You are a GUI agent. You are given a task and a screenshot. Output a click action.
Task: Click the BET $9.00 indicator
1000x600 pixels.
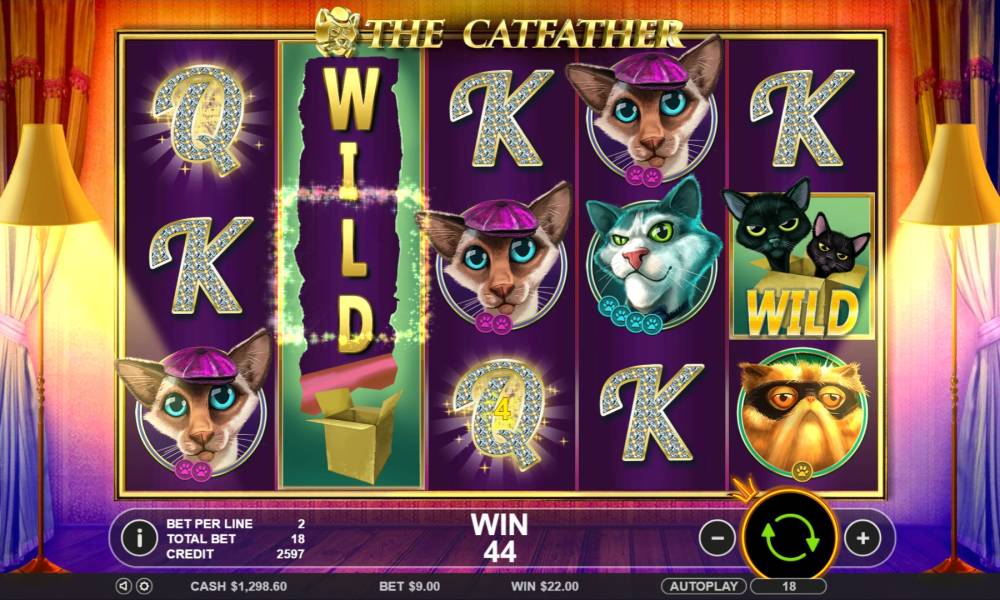pos(409,586)
